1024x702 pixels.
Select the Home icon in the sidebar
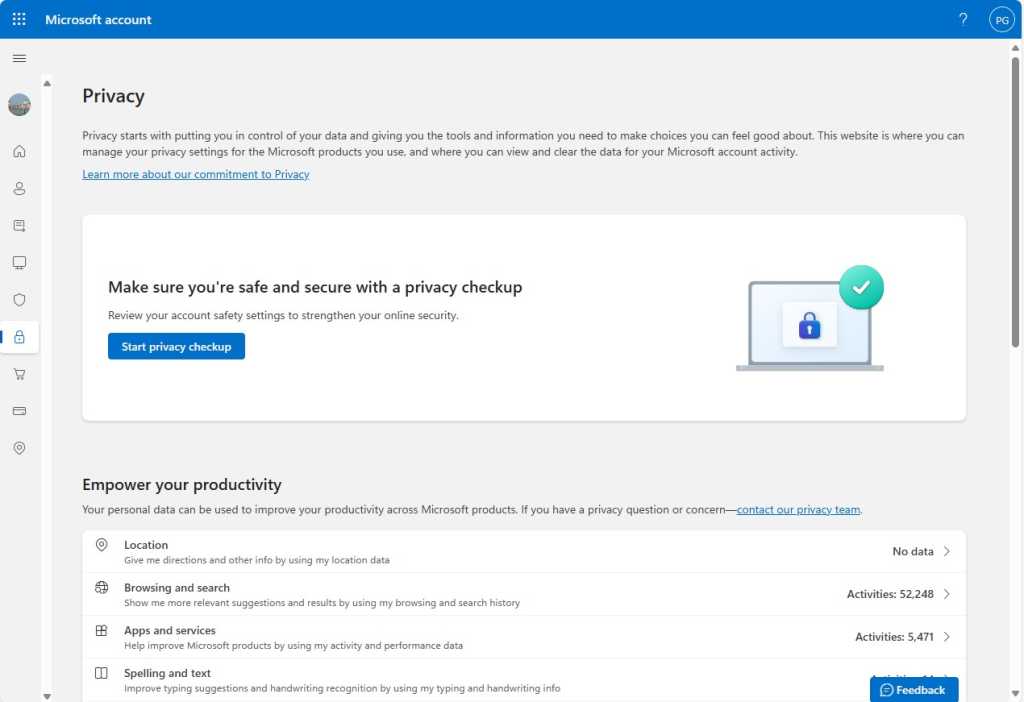coord(18,151)
